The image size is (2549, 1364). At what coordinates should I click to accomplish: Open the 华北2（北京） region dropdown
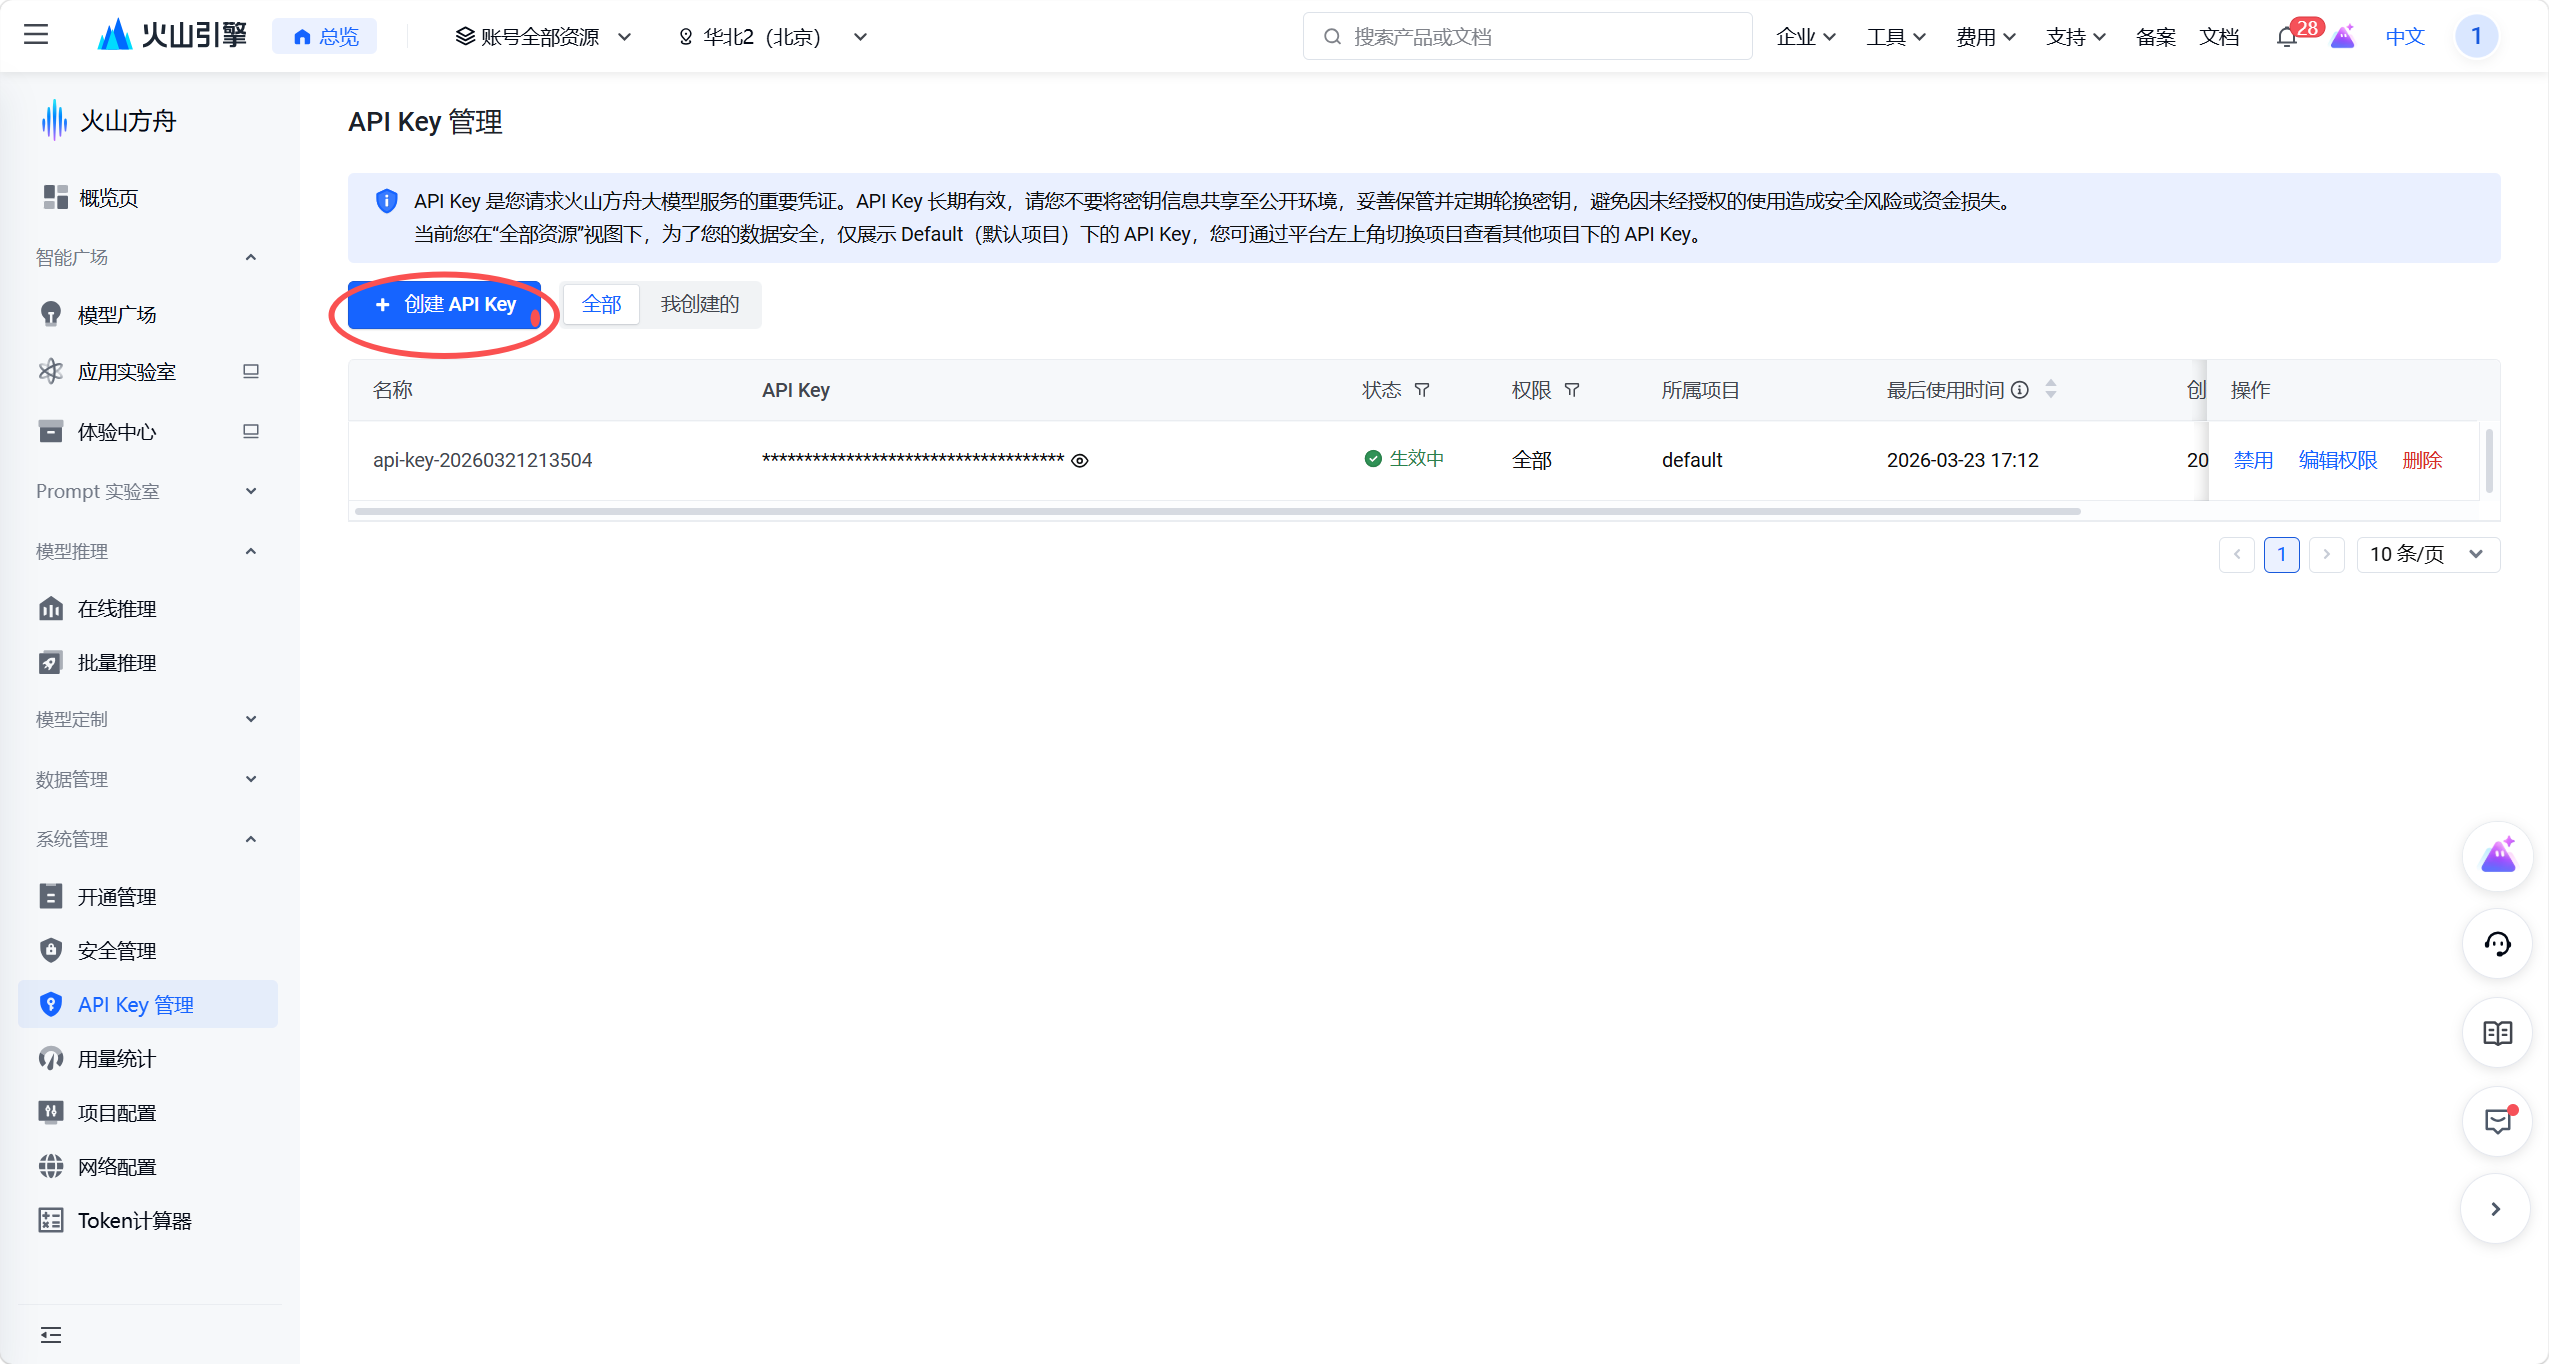tap(772, 37)
